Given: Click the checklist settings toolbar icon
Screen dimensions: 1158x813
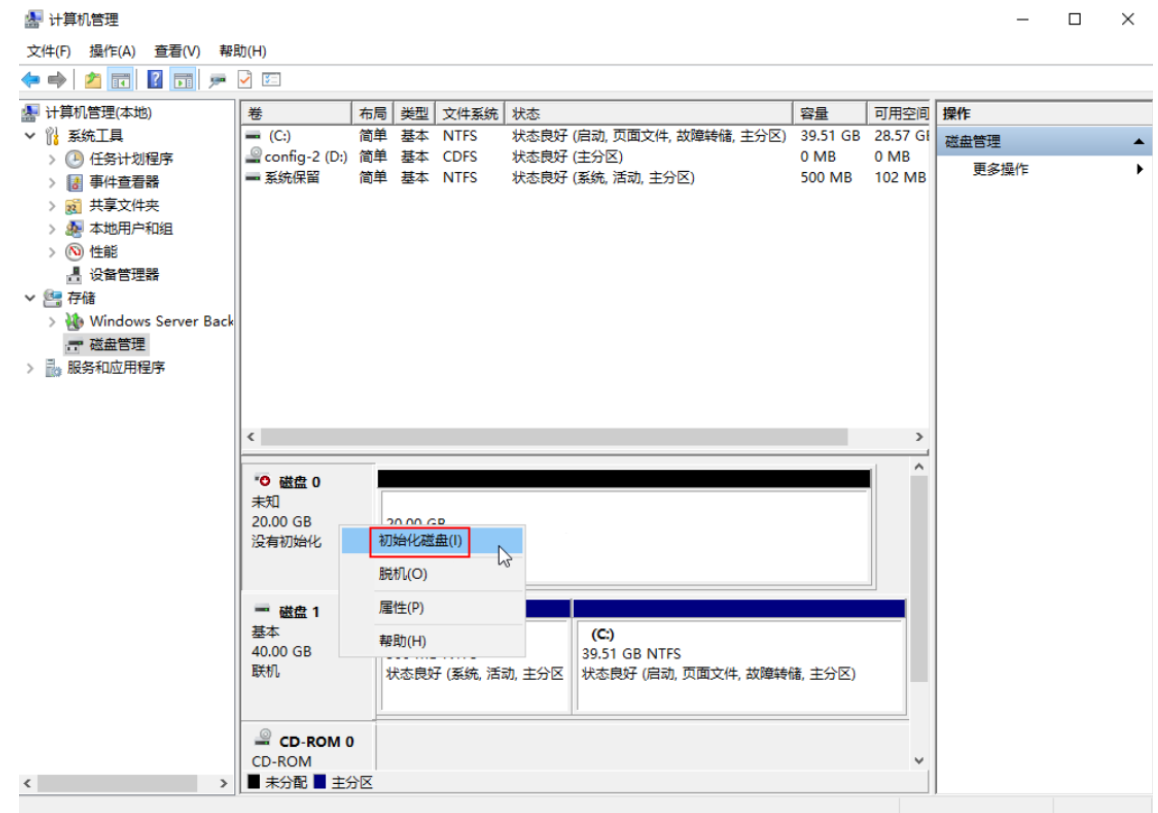Looking at the screenshot, I should (271, 79).
